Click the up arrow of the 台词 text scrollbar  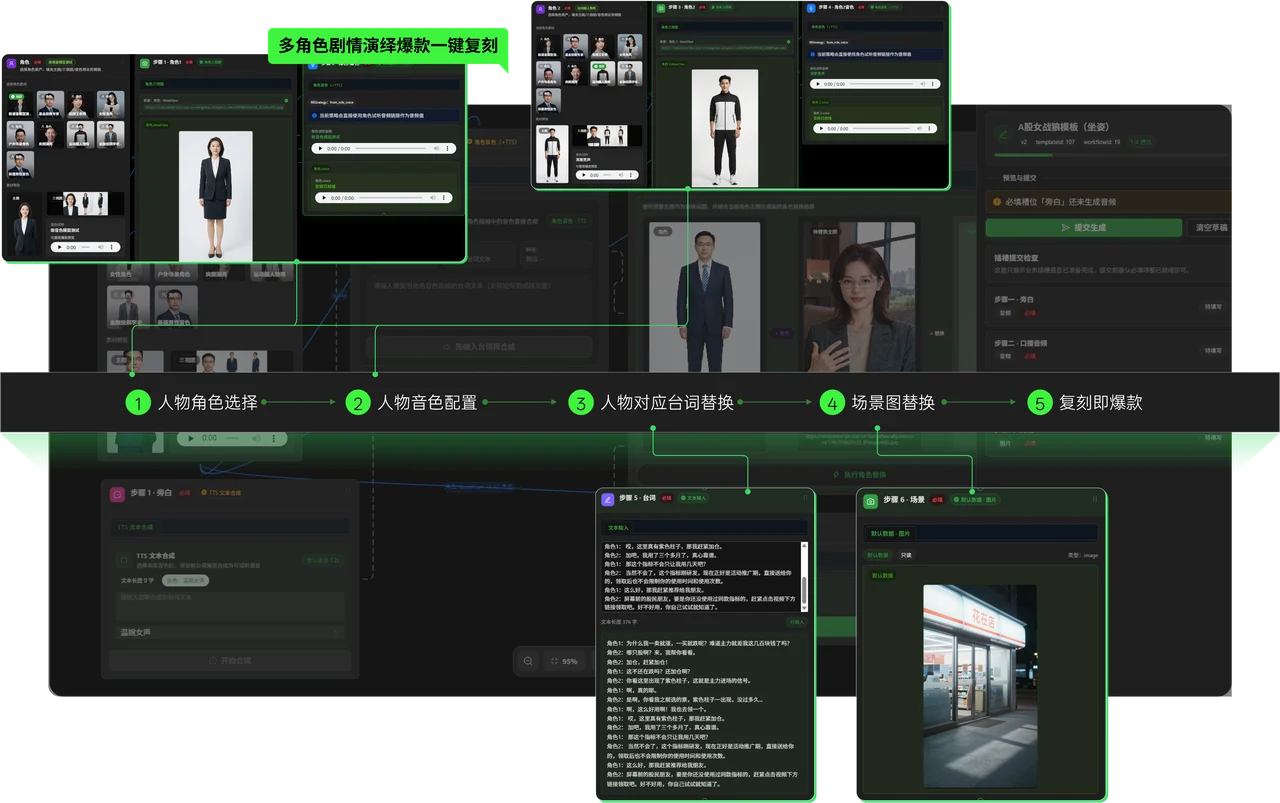point(803,545)
